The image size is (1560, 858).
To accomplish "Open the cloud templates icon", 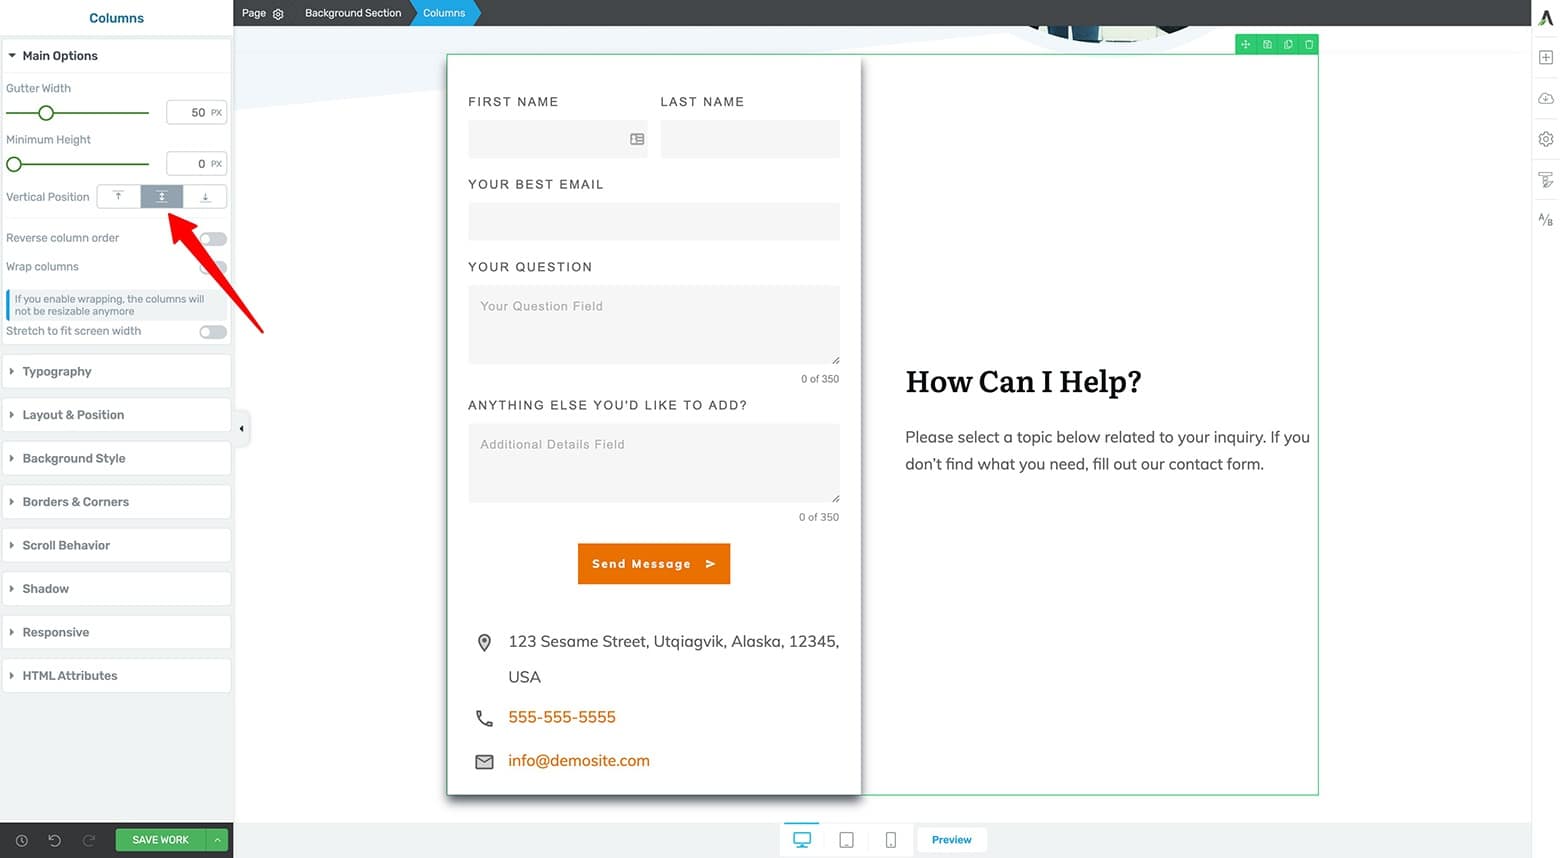I will pyautogui.click(x=1545, y=99).
